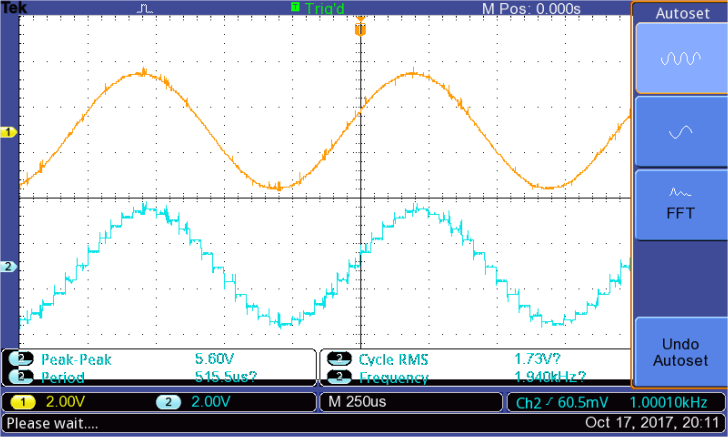Click the FFT spectrum display button
The image size is (728, 437).
[x=680, y=203]
